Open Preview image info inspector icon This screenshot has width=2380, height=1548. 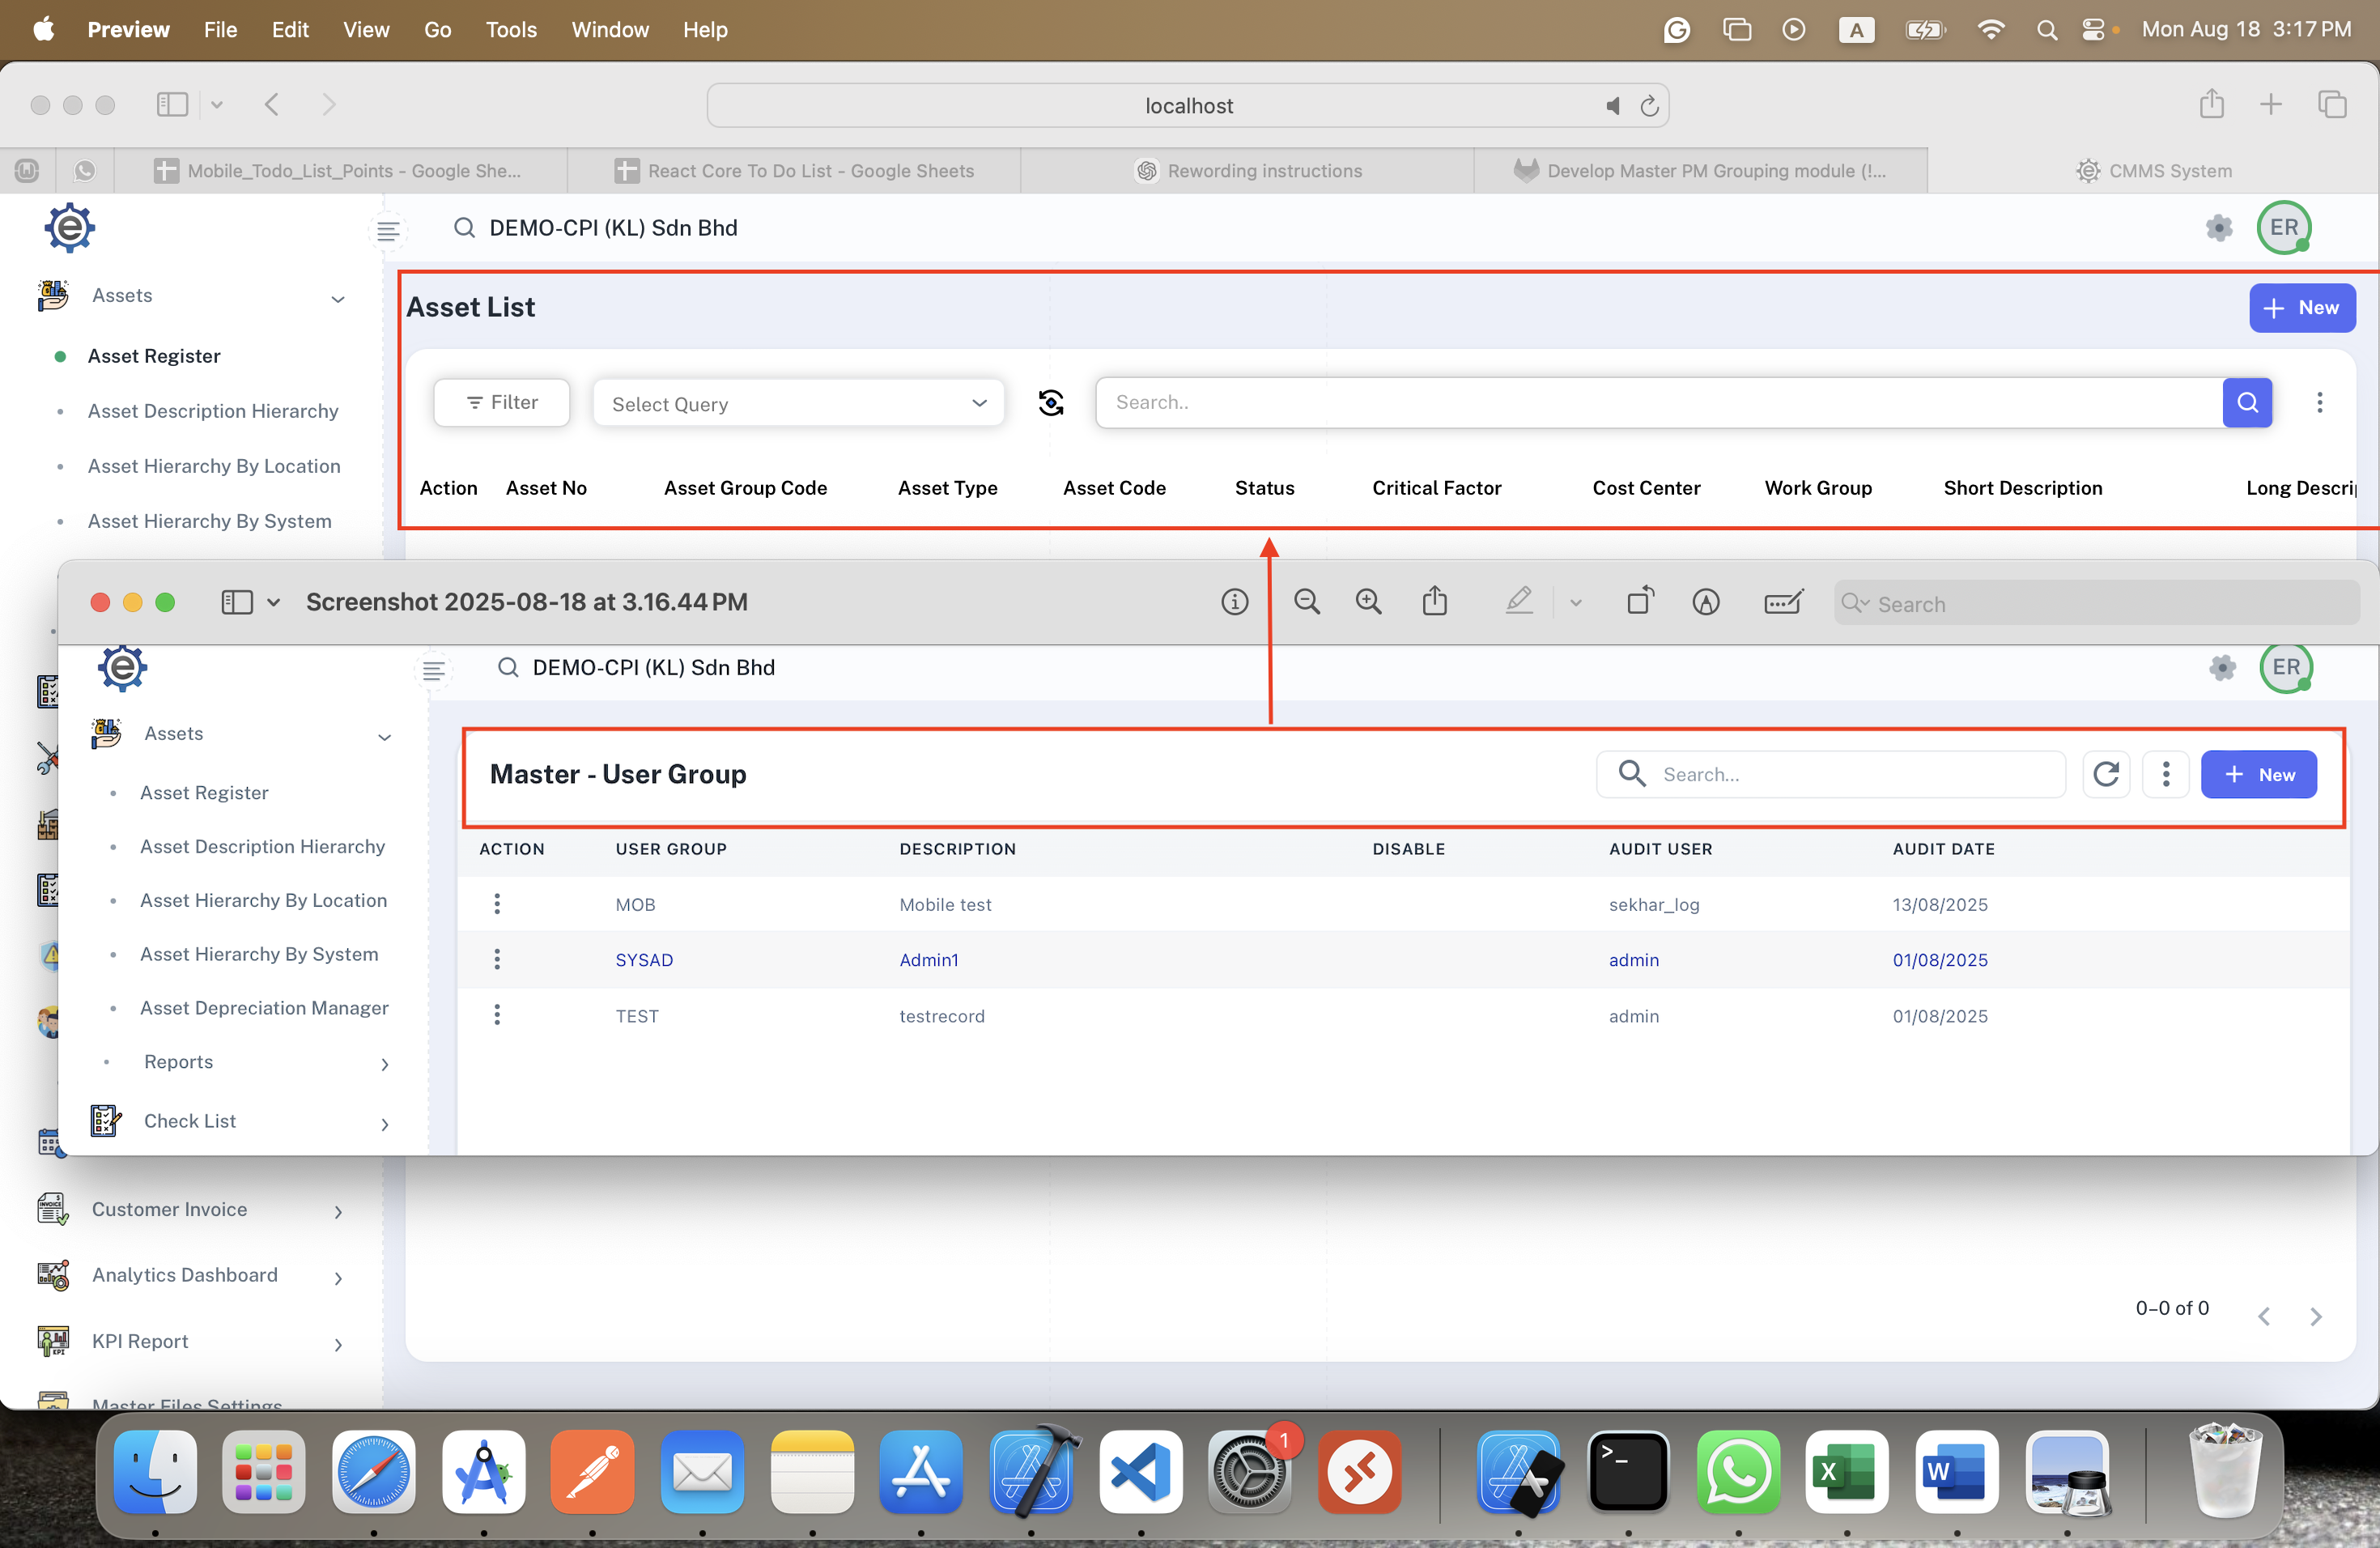coord(1235,602)
